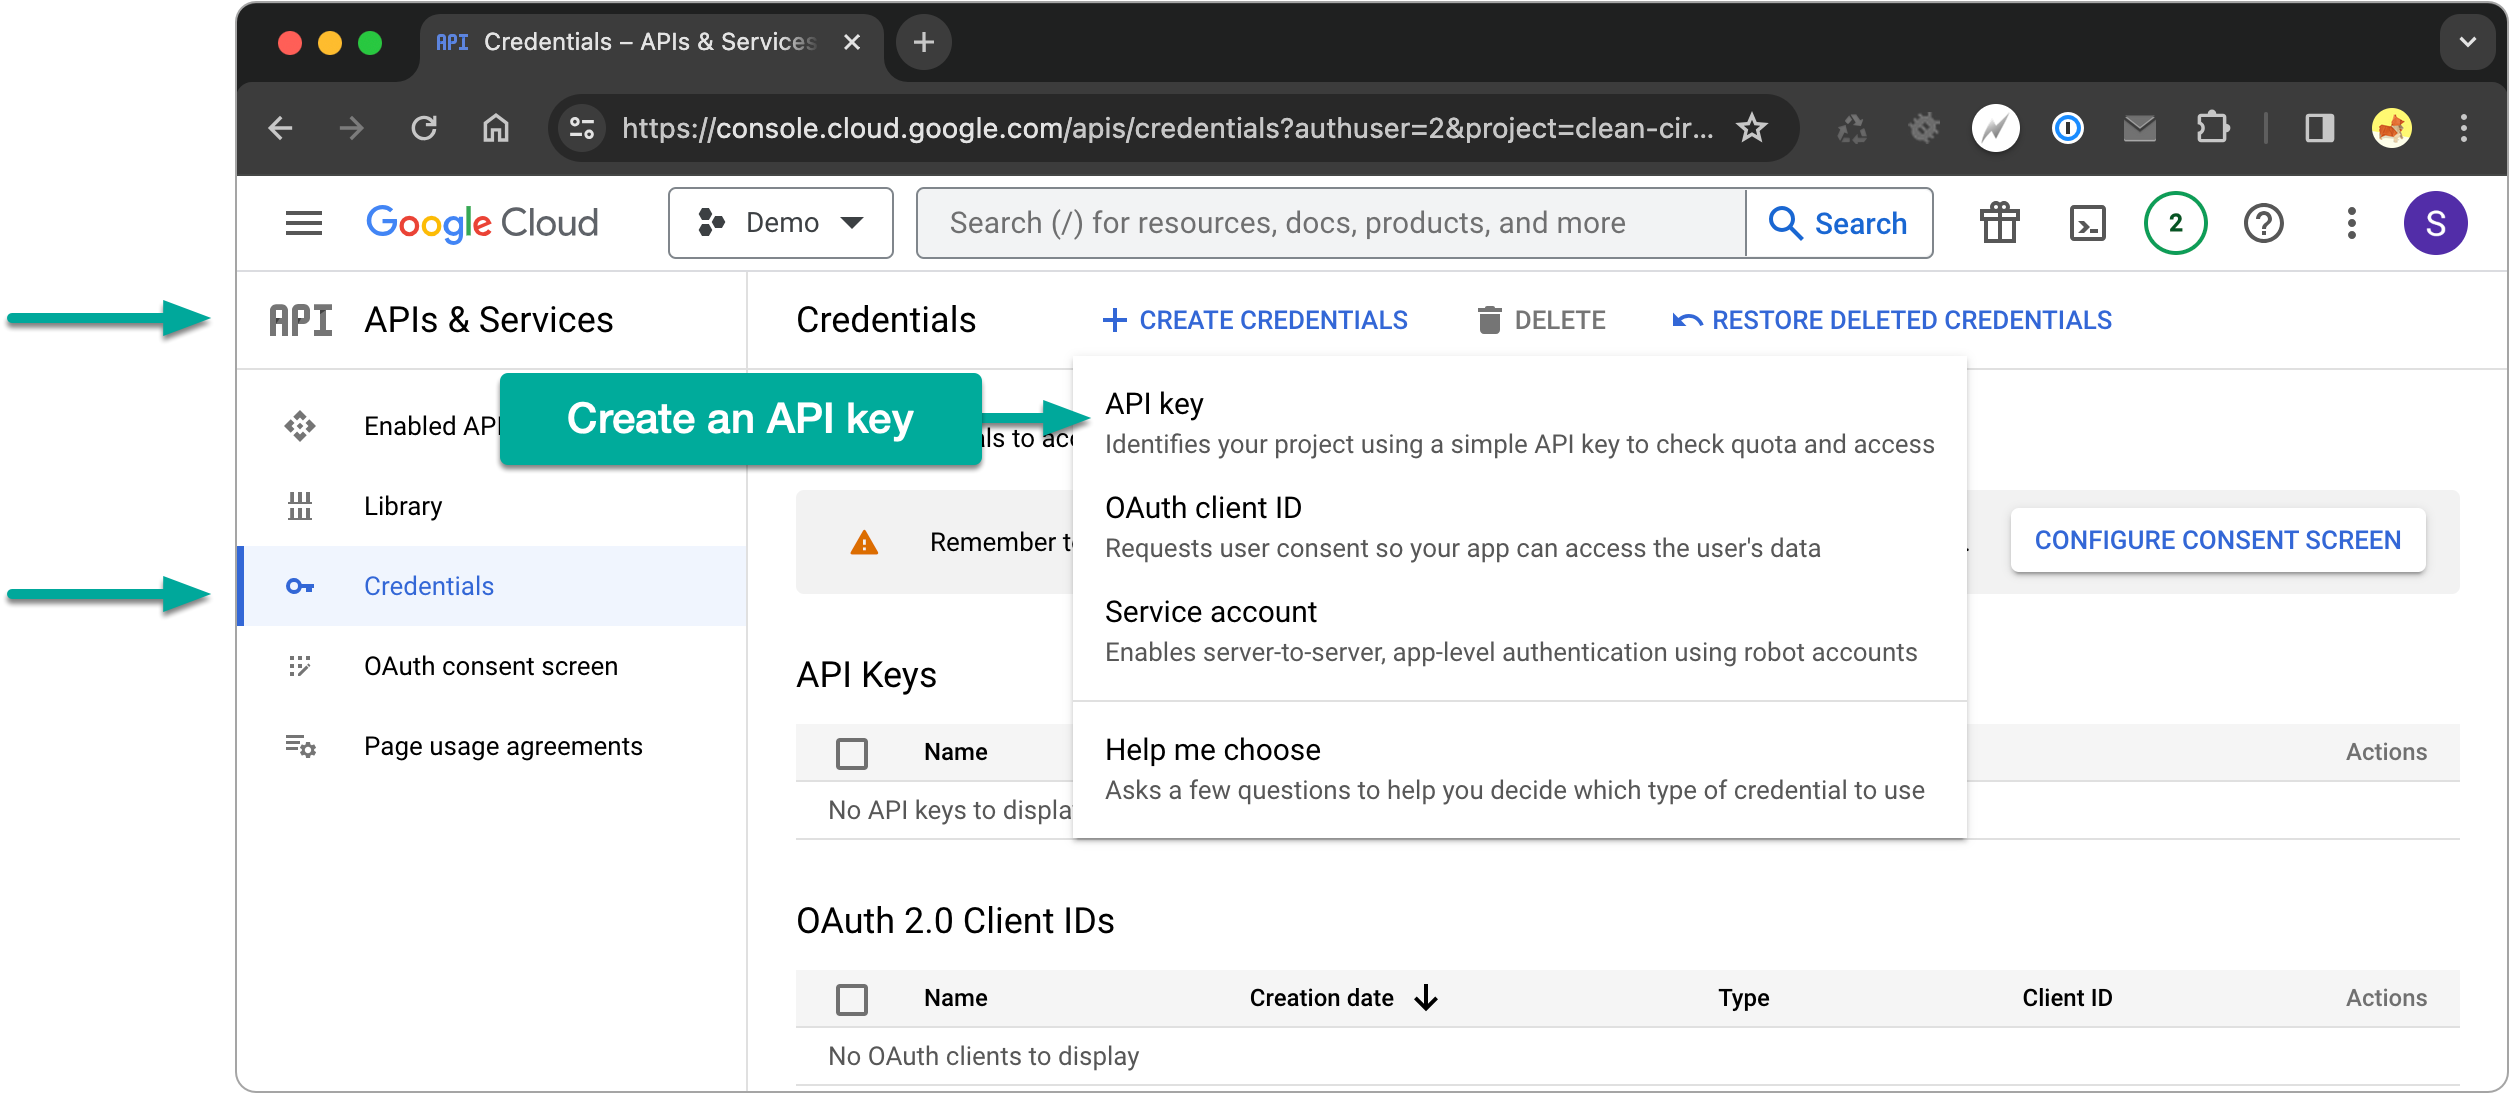Open Enabled APIs sidebar item
2510x1094 pixels.
[430, 426]
